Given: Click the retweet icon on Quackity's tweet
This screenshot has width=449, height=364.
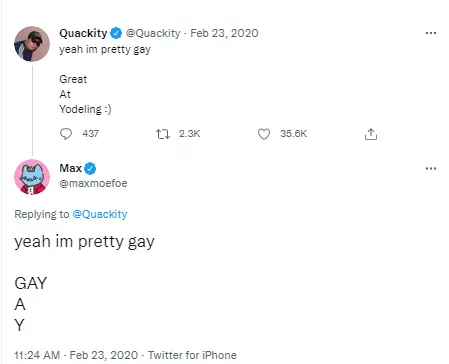Looking at the screenshot, I should 163,134.
